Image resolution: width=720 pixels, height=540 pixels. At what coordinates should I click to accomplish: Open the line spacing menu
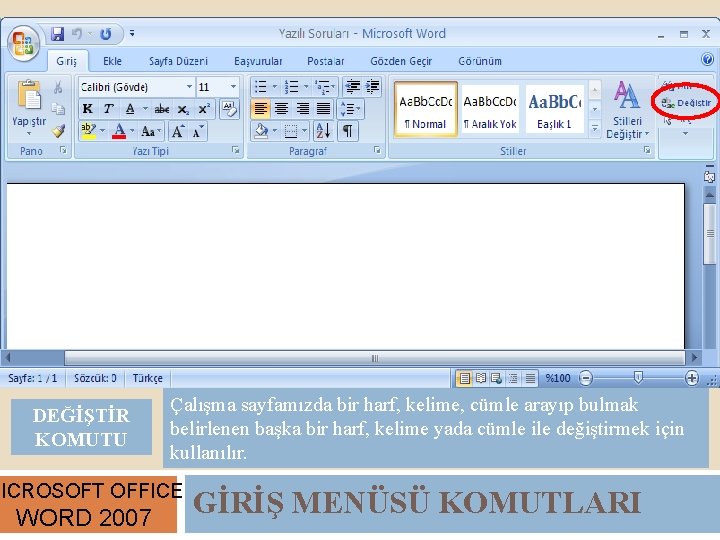[351, 109]
